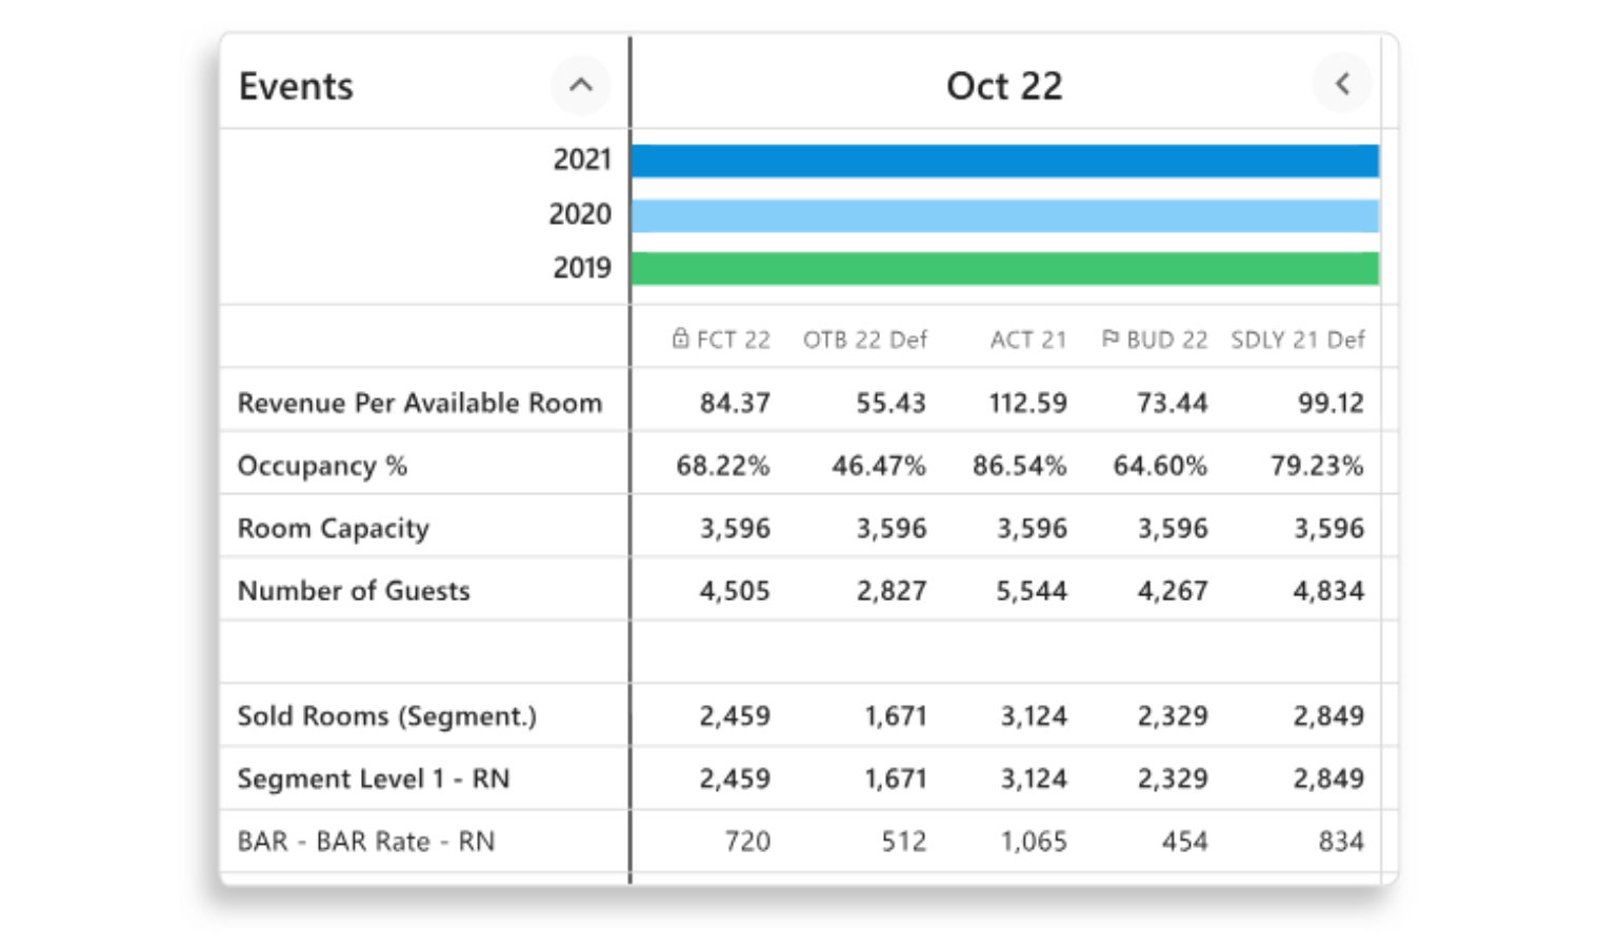Image resolution: width=1600 pixels, height=937 pixels.
Task: Click RevPAR SDLY value 99.12
Action: pos(1331,403)
